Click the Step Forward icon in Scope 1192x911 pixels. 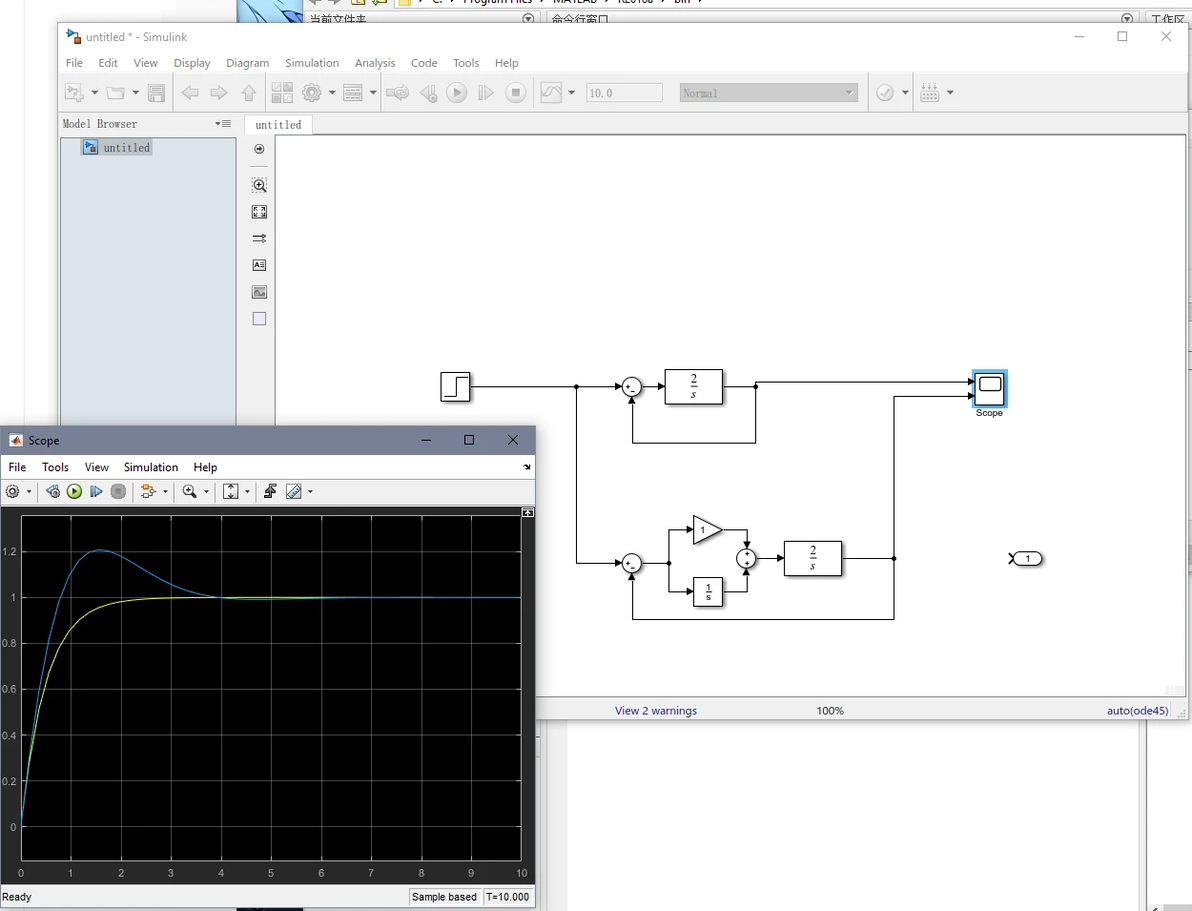[x=96, y=492]
